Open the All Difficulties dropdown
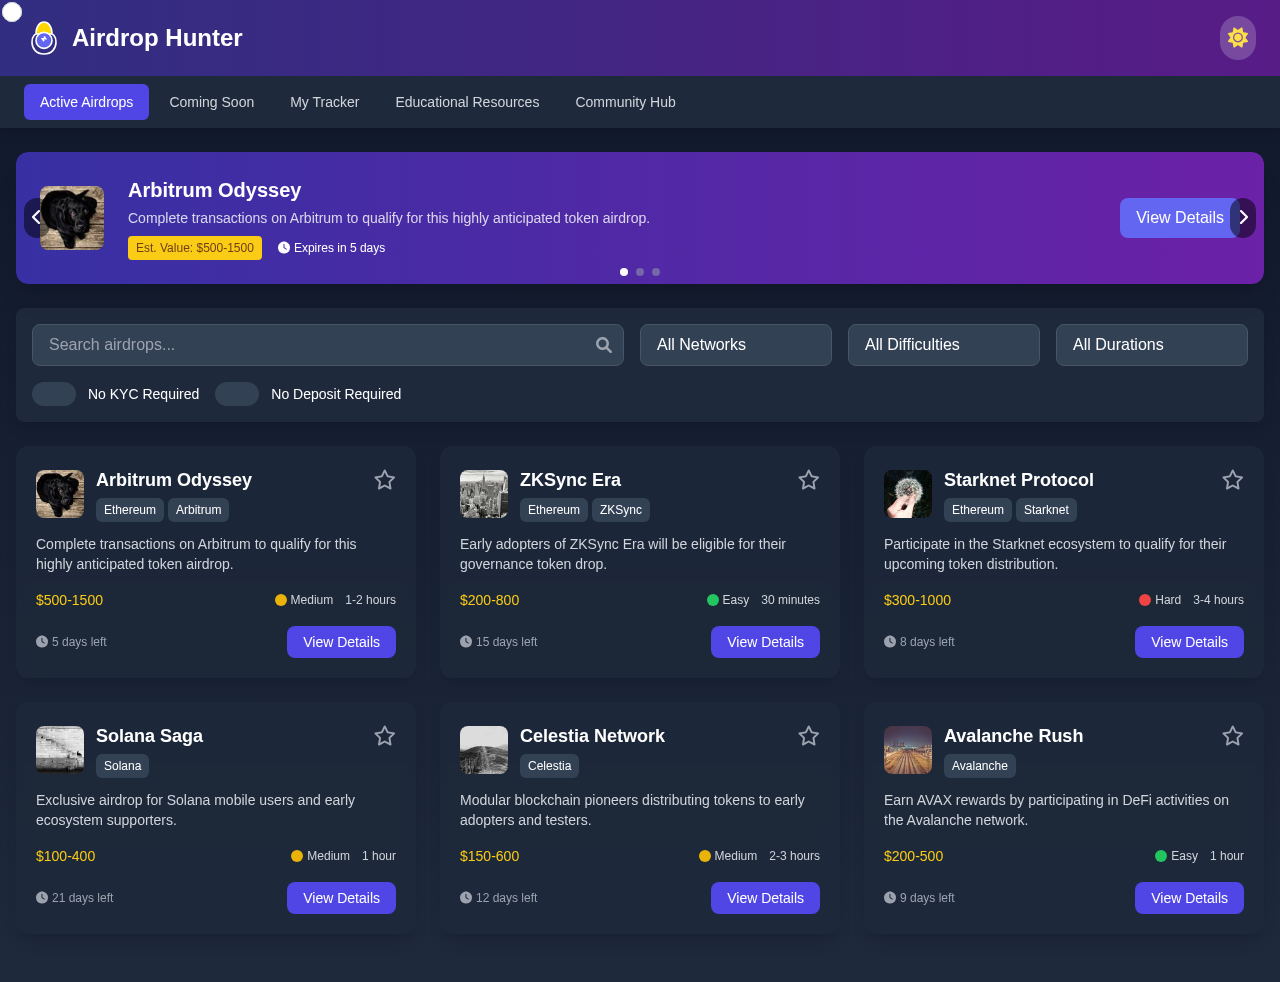The height and width of the screenshot is (982, 1280). [x=943, y=344]
